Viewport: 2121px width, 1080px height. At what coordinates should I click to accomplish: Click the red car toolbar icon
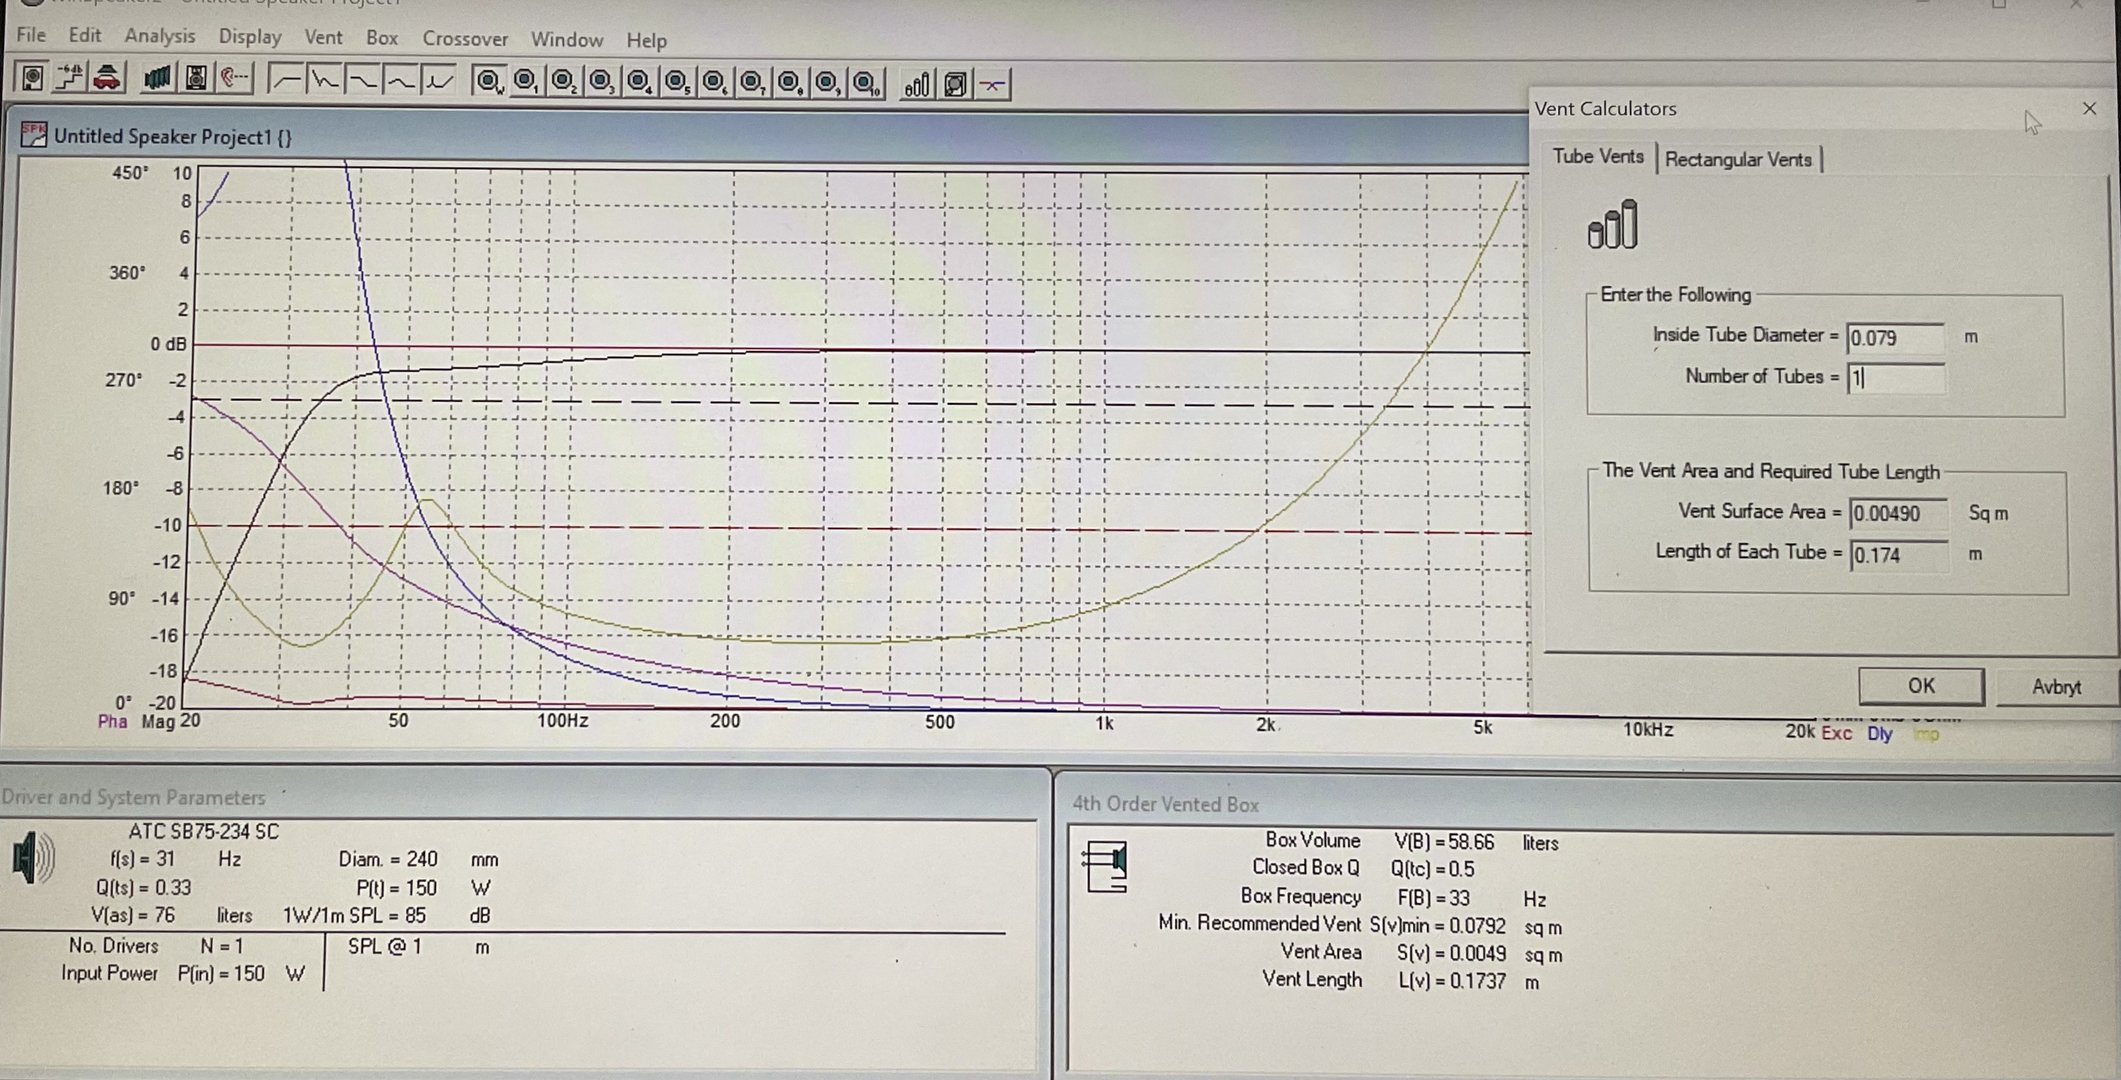(x=107, y=78)
